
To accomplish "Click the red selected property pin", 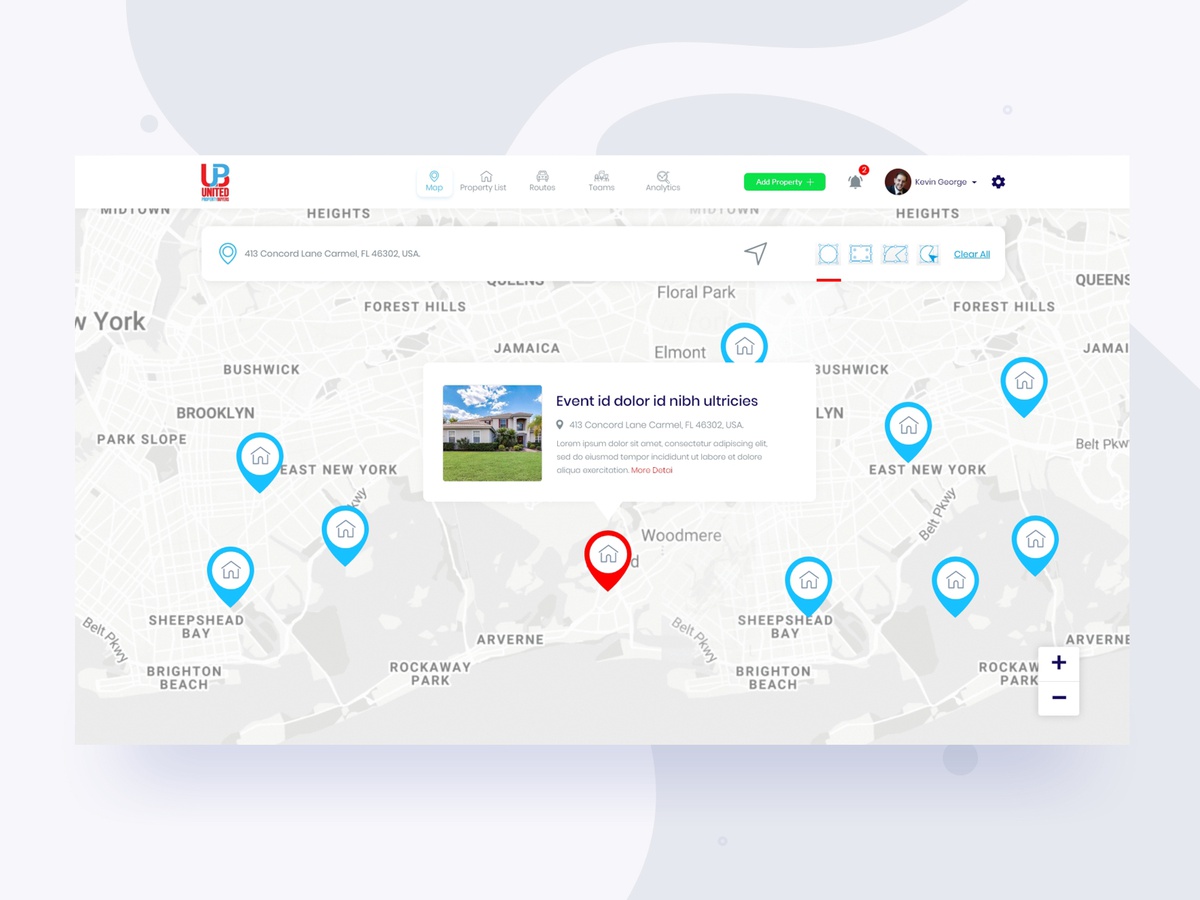I will [608, 556].
